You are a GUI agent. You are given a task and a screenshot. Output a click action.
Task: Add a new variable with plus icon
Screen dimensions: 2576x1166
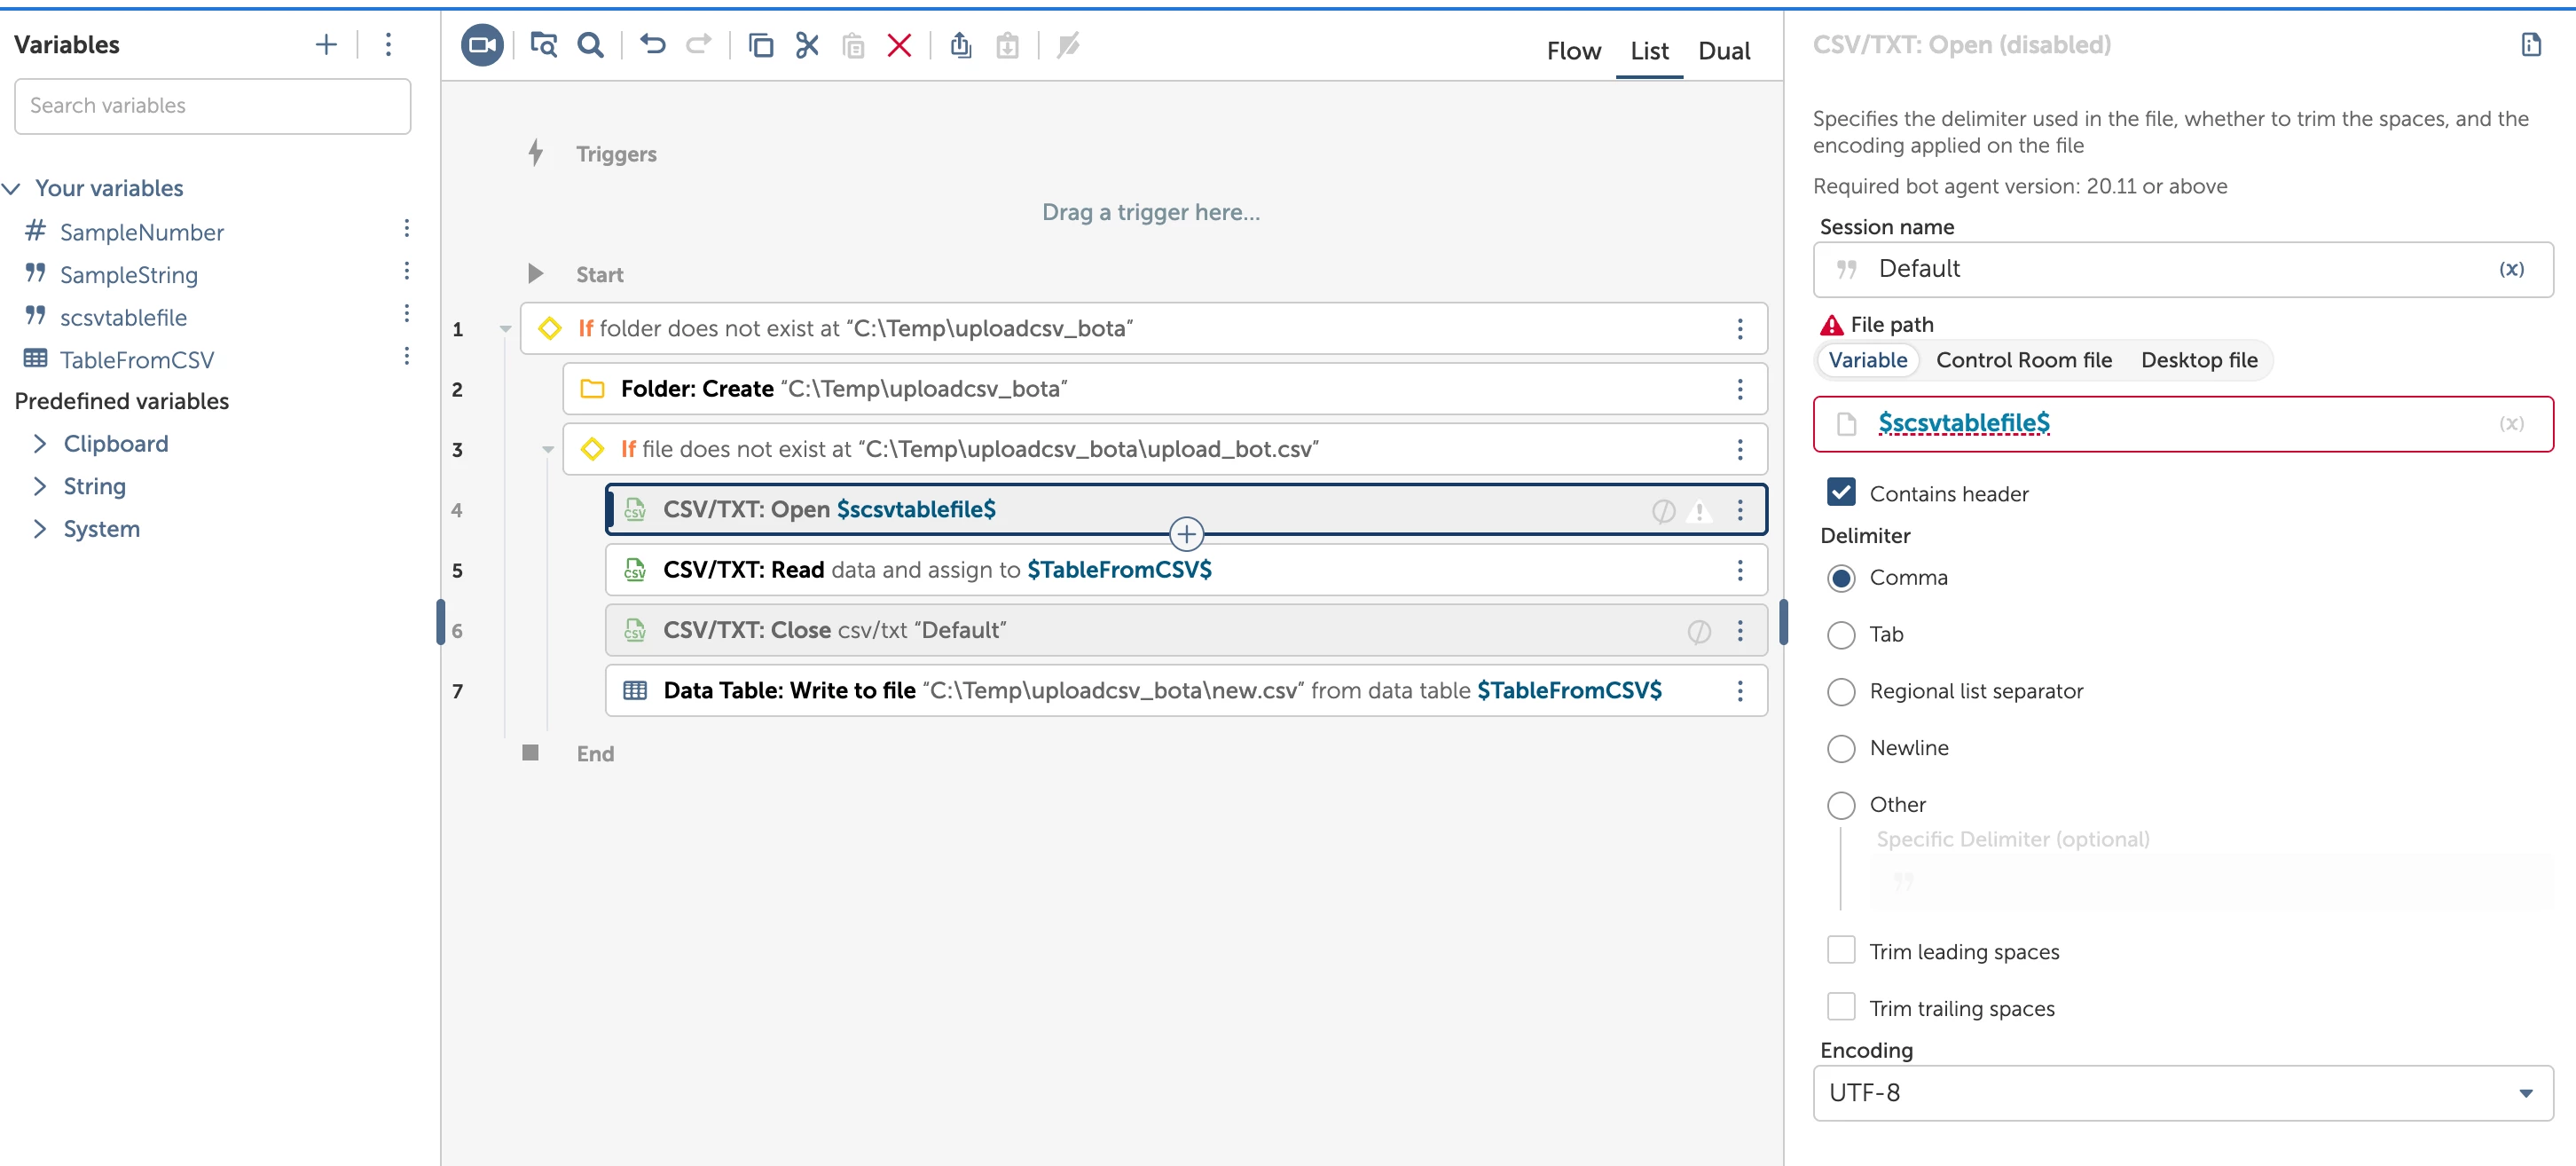(x=326, y=44)
